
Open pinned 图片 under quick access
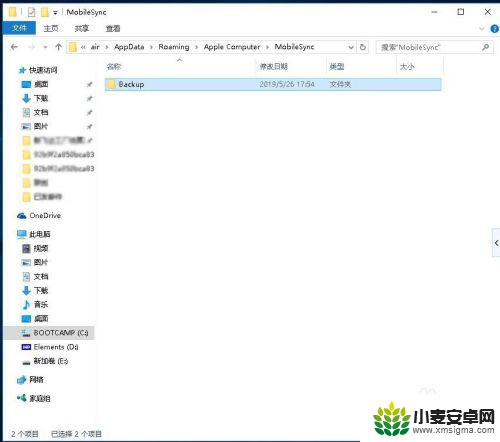(41, 126)
